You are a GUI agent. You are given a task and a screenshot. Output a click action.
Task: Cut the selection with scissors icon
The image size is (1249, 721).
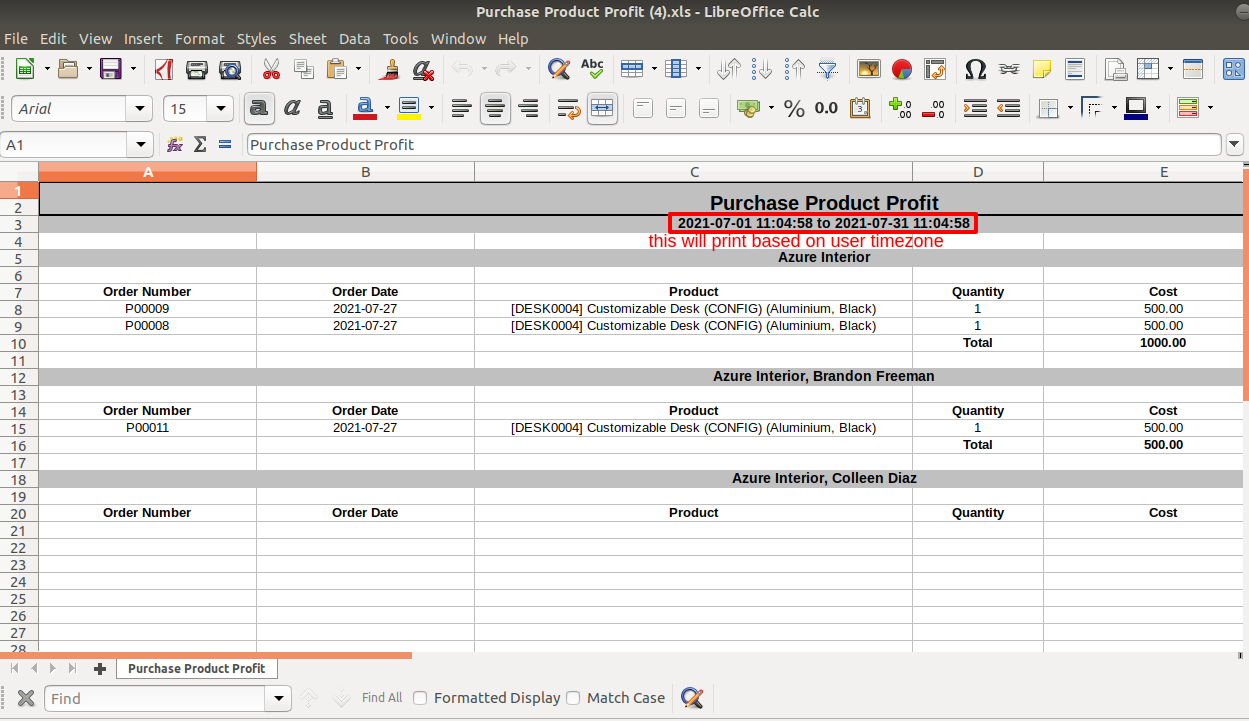(x=271, y=69)
